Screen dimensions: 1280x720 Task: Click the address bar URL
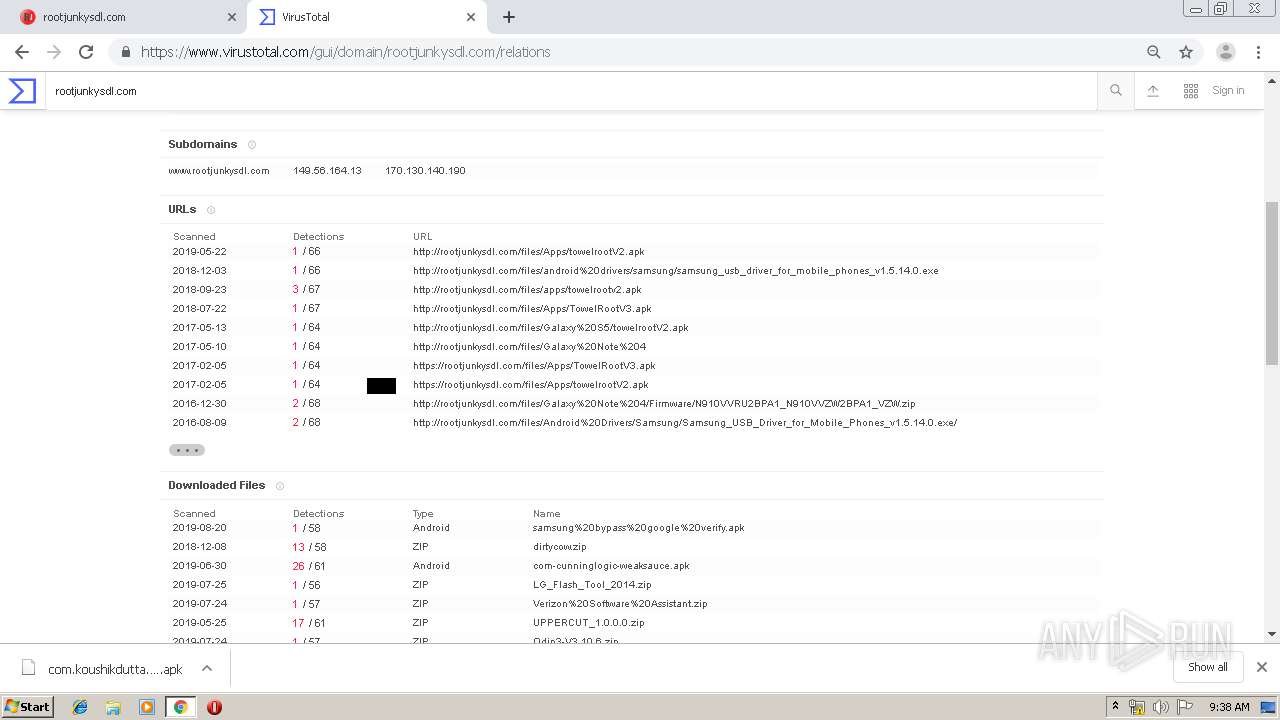pos(346,52)
